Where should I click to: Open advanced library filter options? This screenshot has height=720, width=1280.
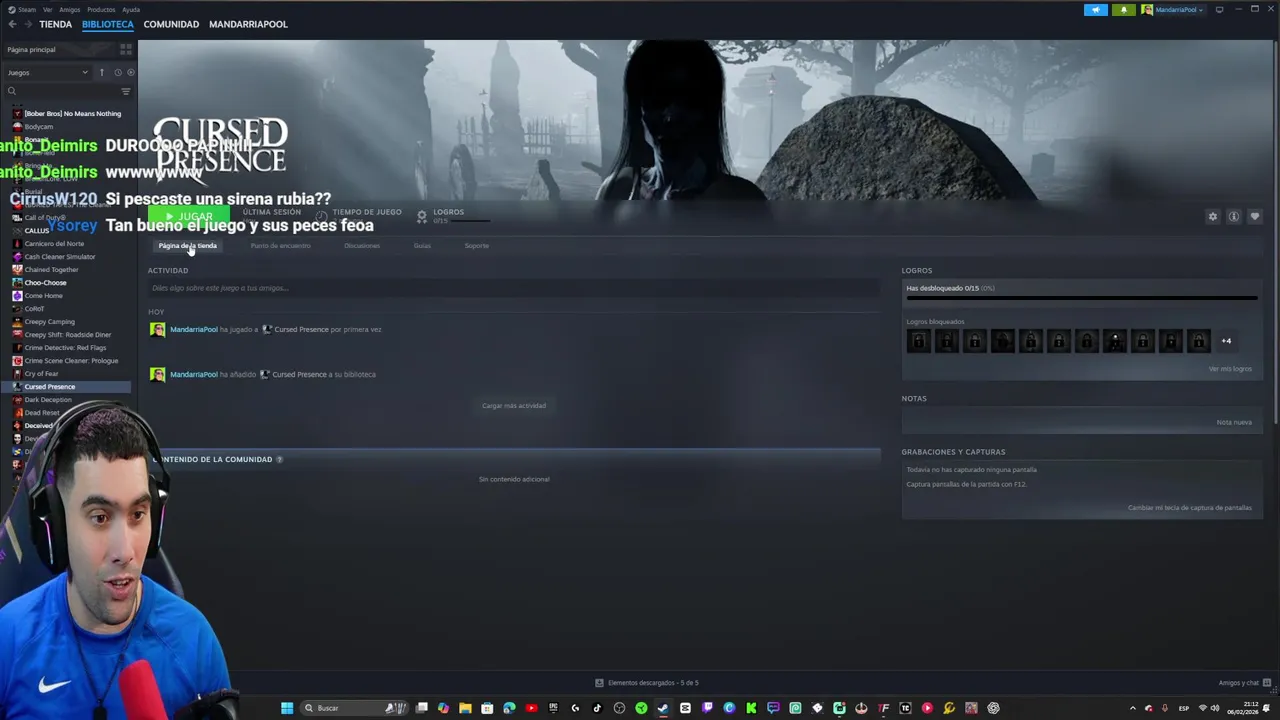126,91
